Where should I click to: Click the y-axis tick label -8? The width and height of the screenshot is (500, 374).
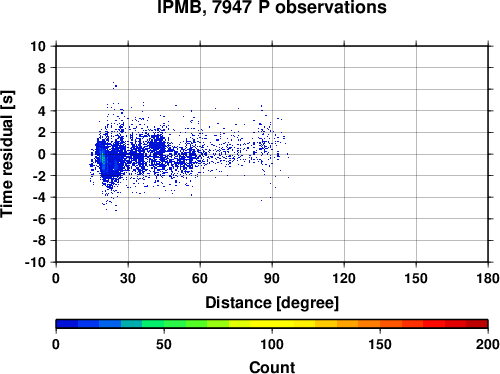tap(39, 241)
